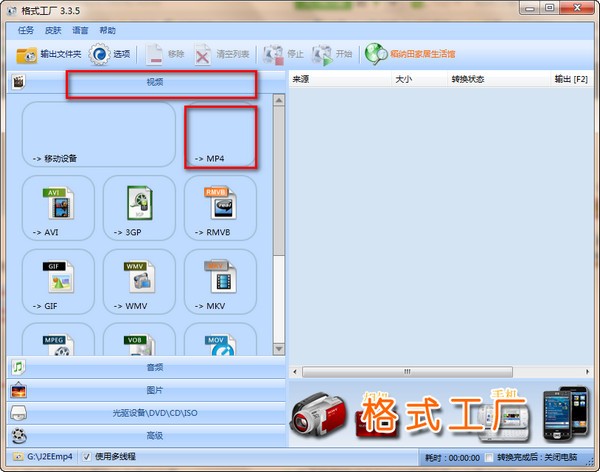Click the format list scroll down arrow
600x472 pixels.
coord(279,349)
